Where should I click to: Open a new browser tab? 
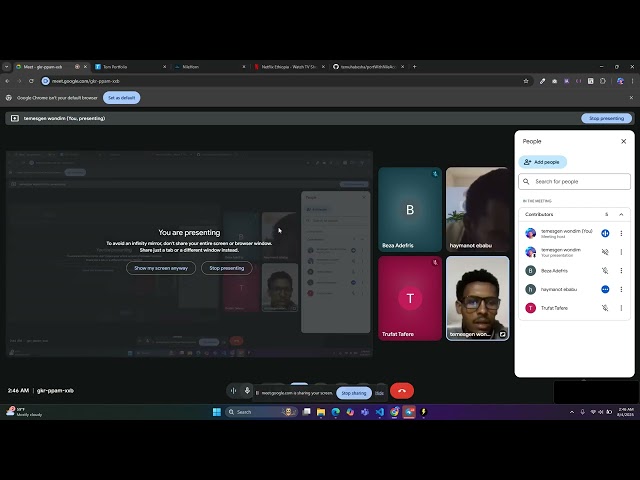(414, 67)
